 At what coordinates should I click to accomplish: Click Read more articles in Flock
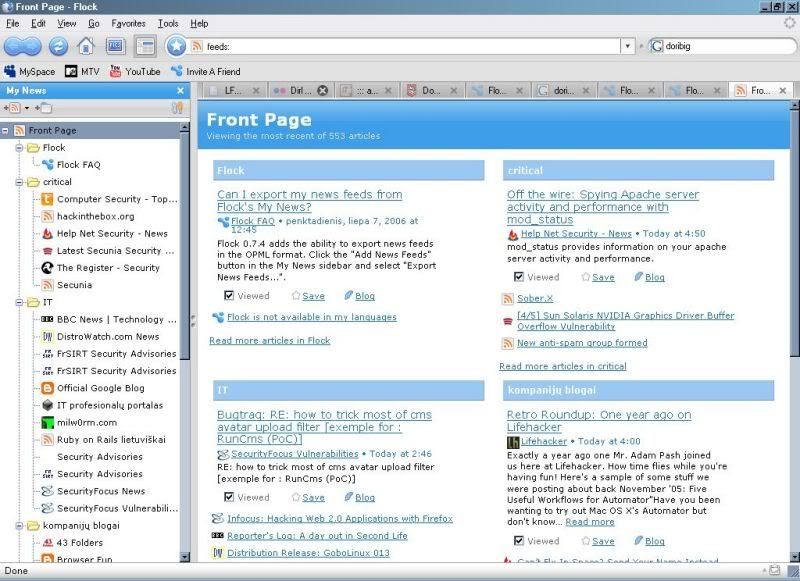[x=269, y=341]
